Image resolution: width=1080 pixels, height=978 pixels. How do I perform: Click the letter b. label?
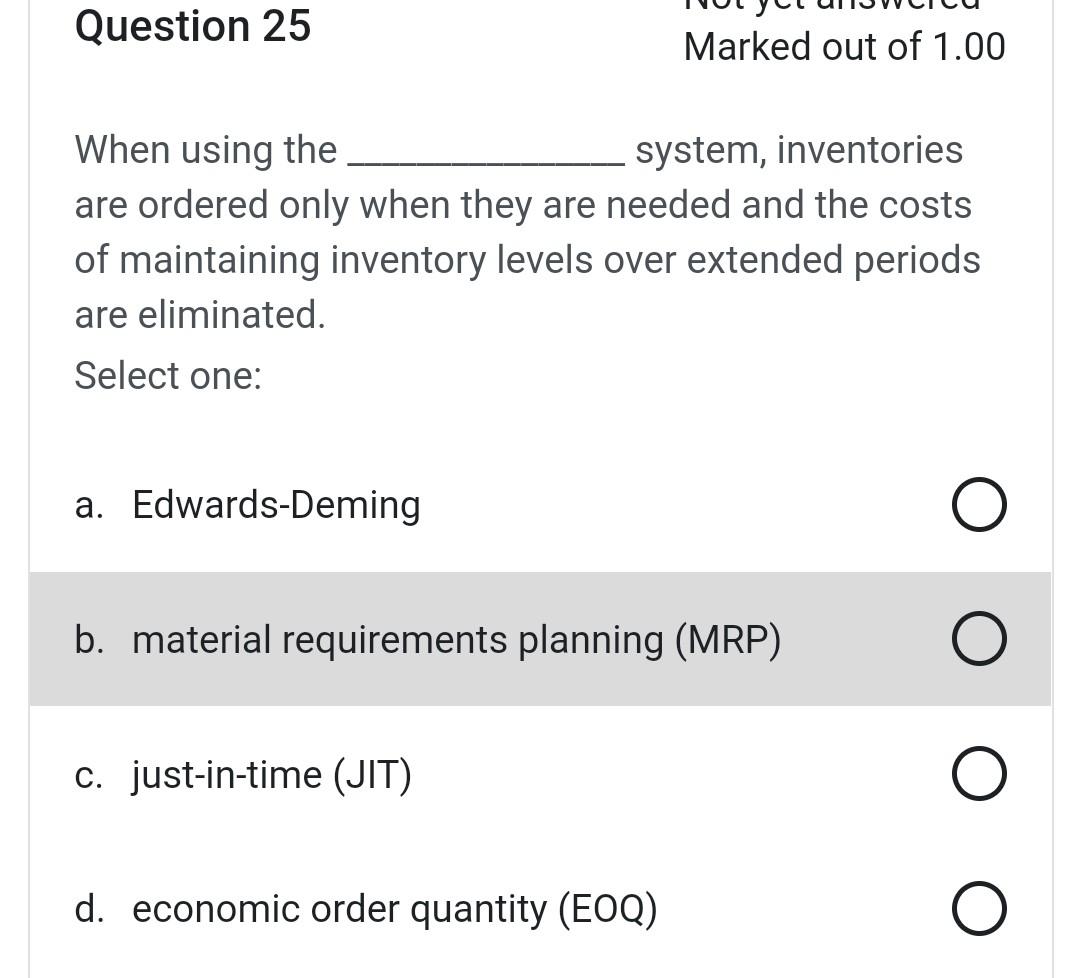point(89,638)
